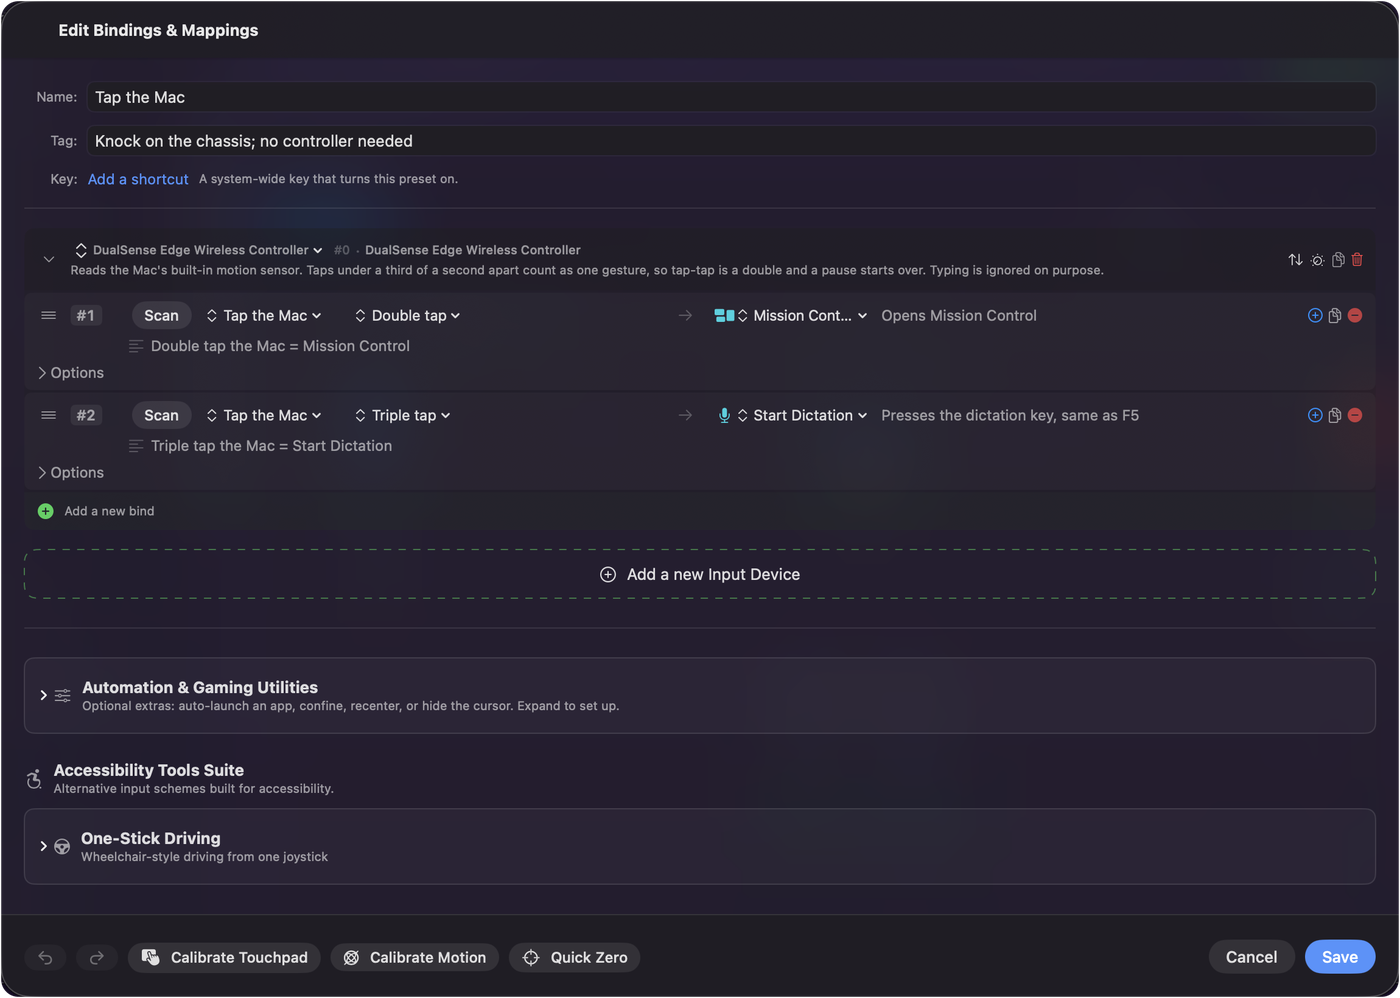Delete the DualSense Edge device with trash icon
1400x998 pixels.
click(1357, 260)
